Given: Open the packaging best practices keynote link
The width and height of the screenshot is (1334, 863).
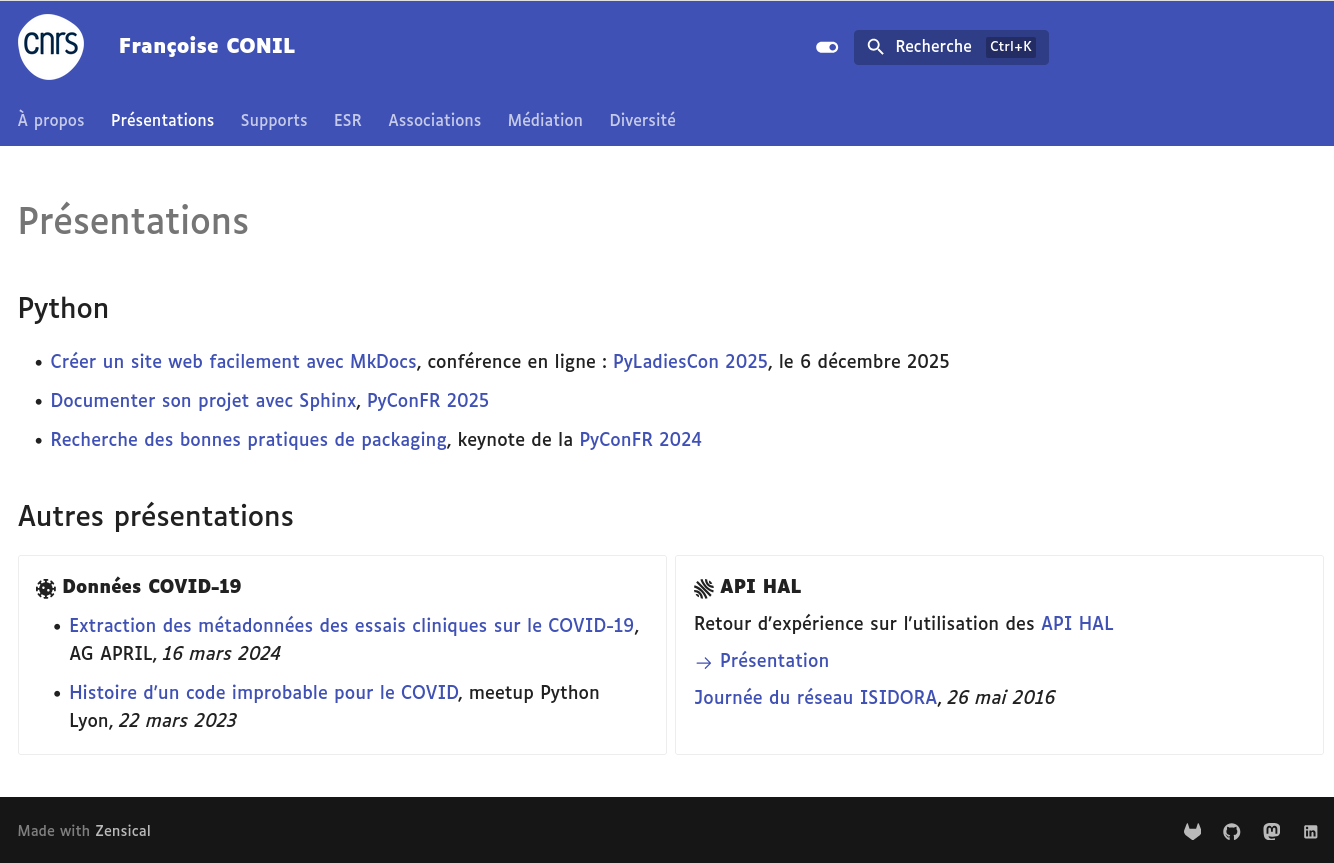Looking at the screenshot, I should click(x=248, y=440).
